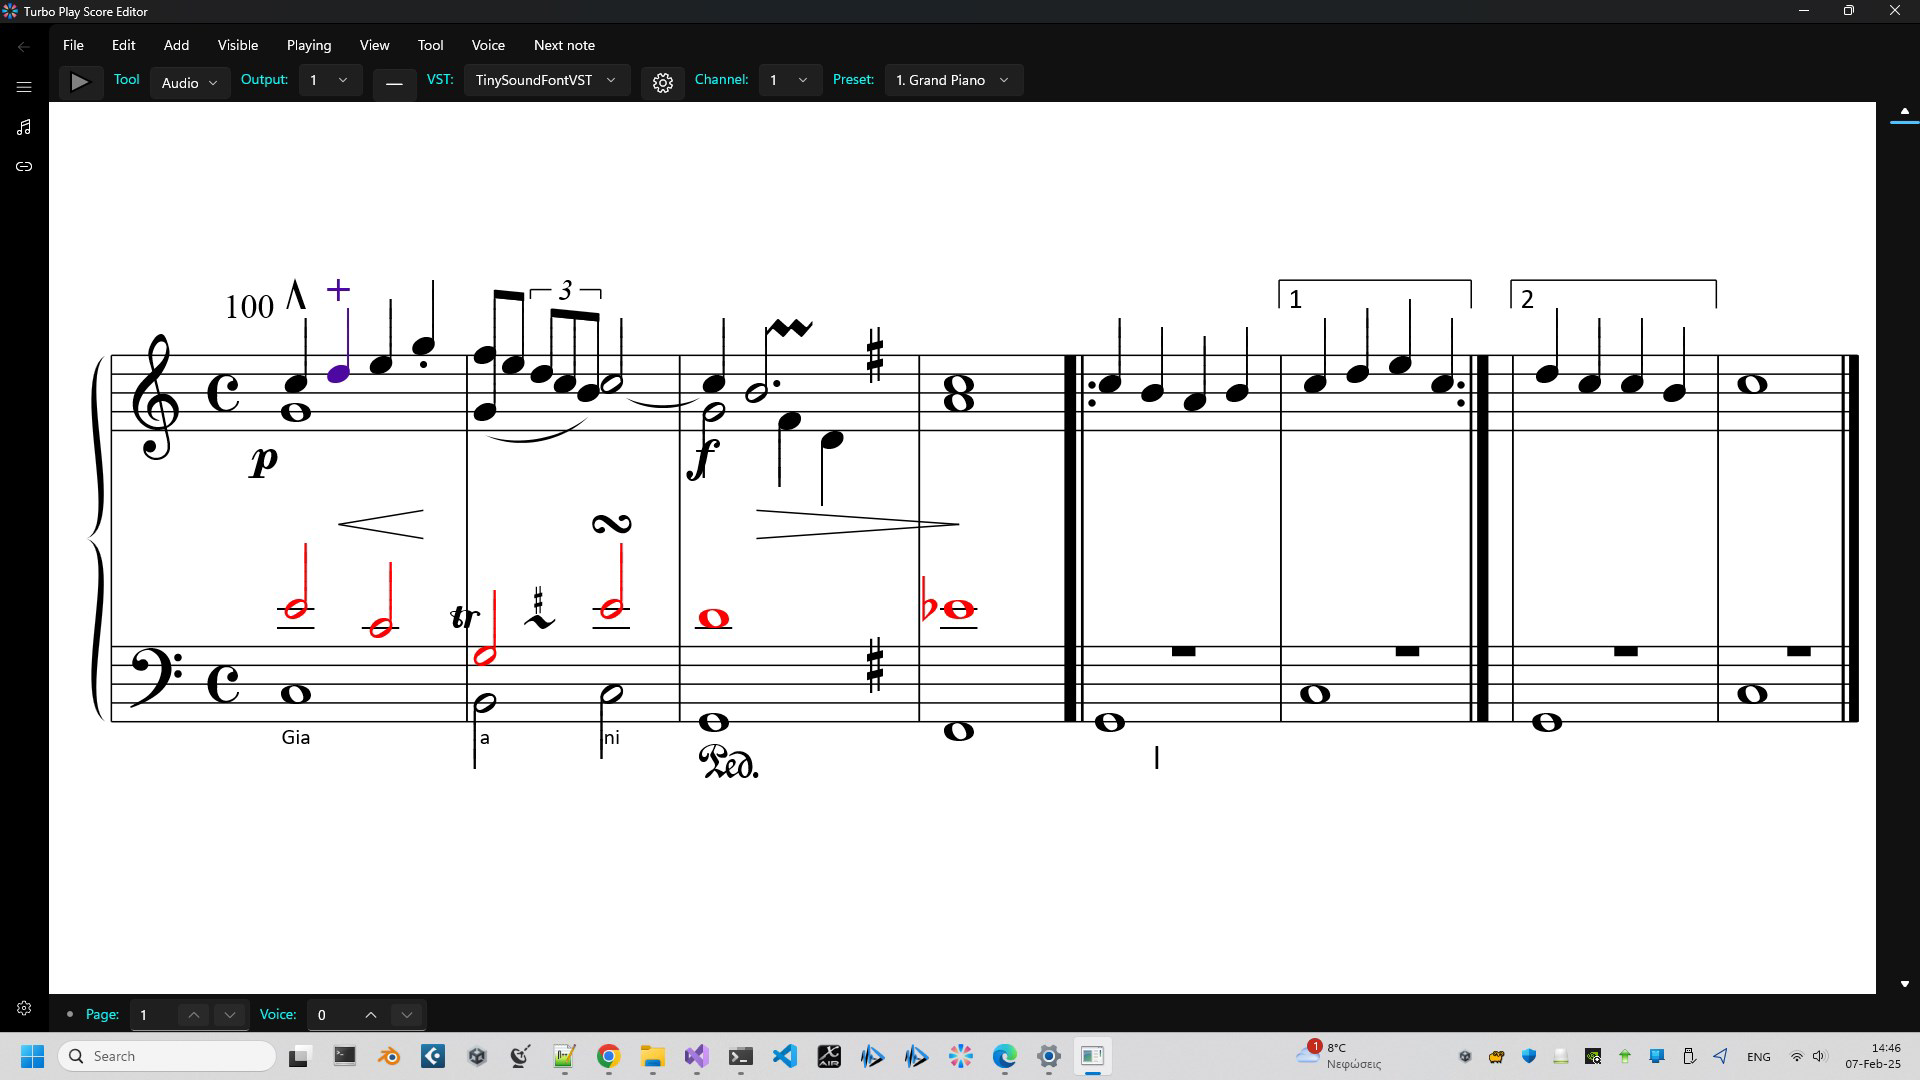Open the Next note menu

coord(564,45)
